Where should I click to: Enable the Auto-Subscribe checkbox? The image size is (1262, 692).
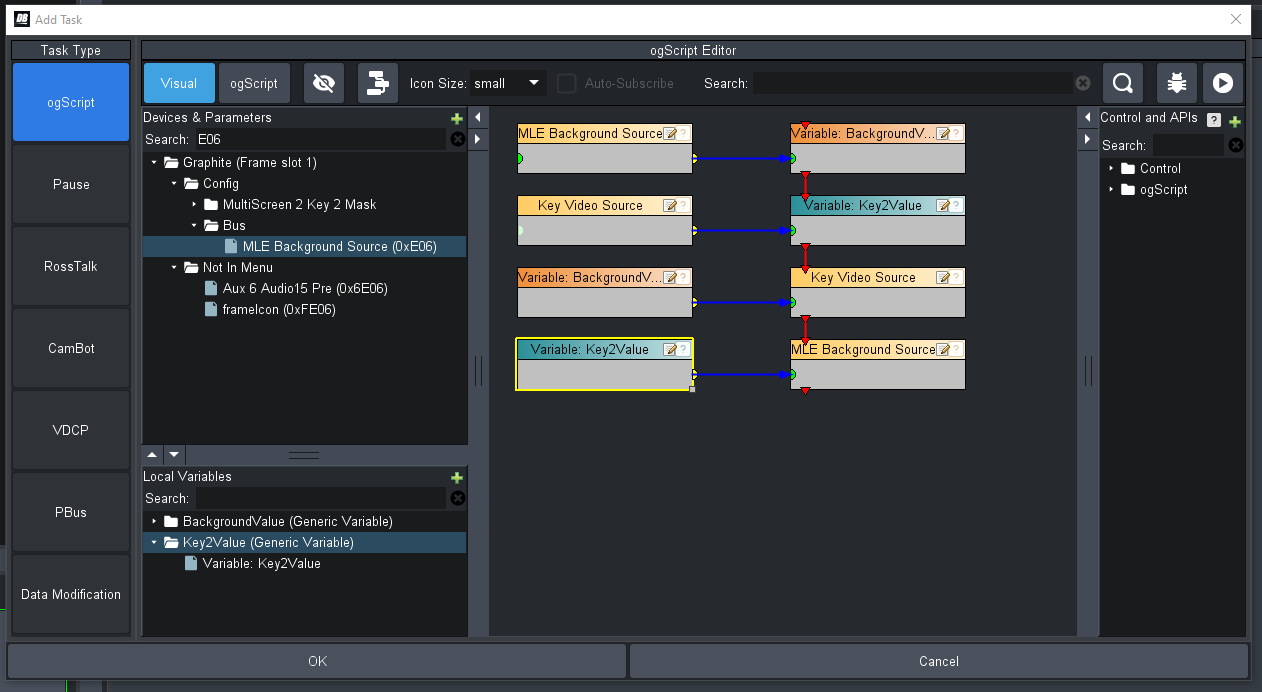[x=567, y=84]
